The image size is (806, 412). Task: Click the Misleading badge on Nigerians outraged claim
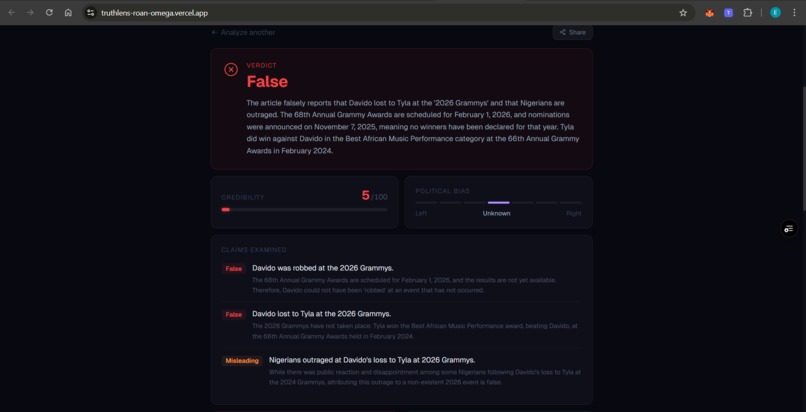242,361
